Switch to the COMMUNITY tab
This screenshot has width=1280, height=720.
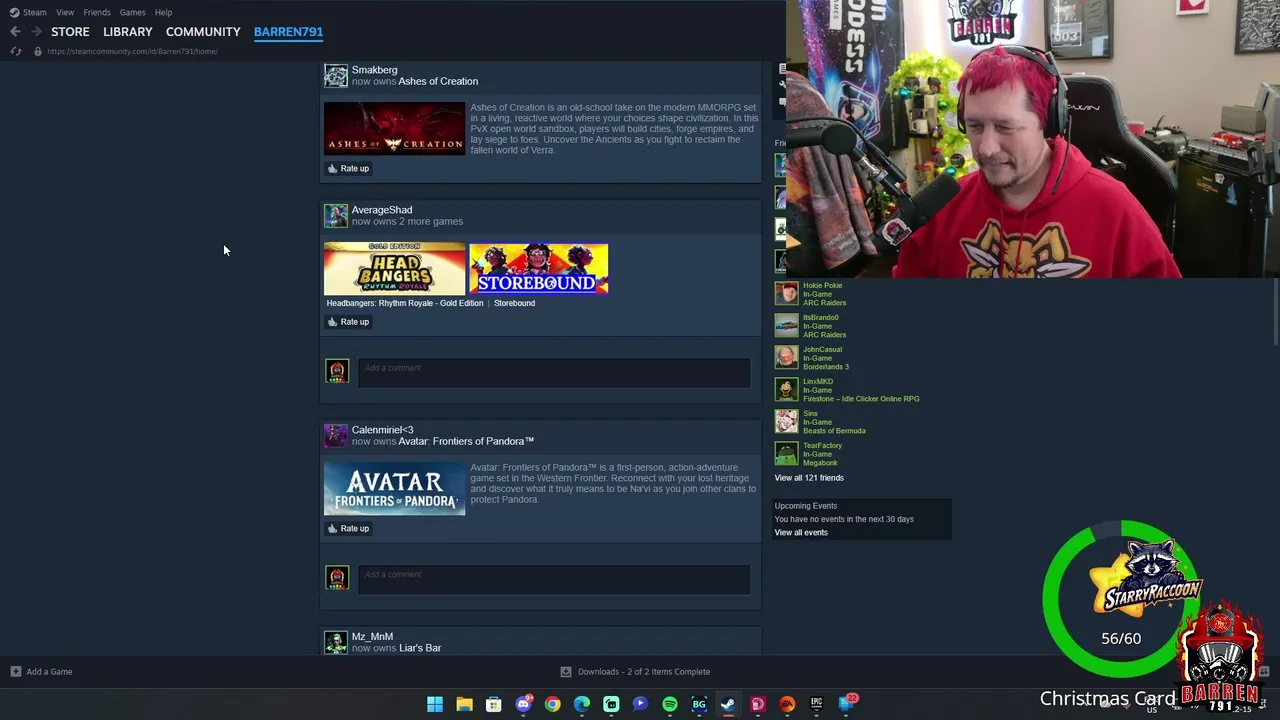203,32
